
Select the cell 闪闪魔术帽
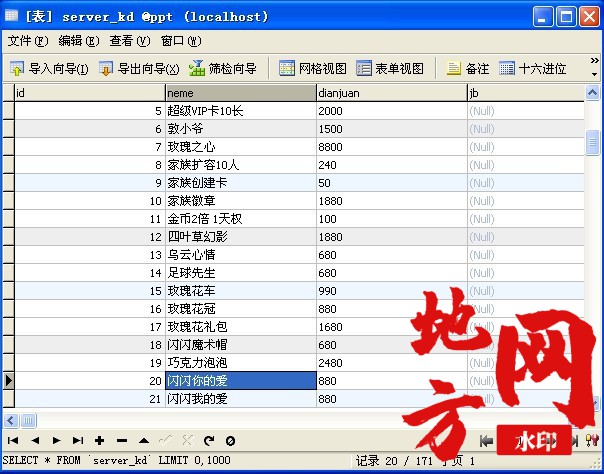pos(241,345)
